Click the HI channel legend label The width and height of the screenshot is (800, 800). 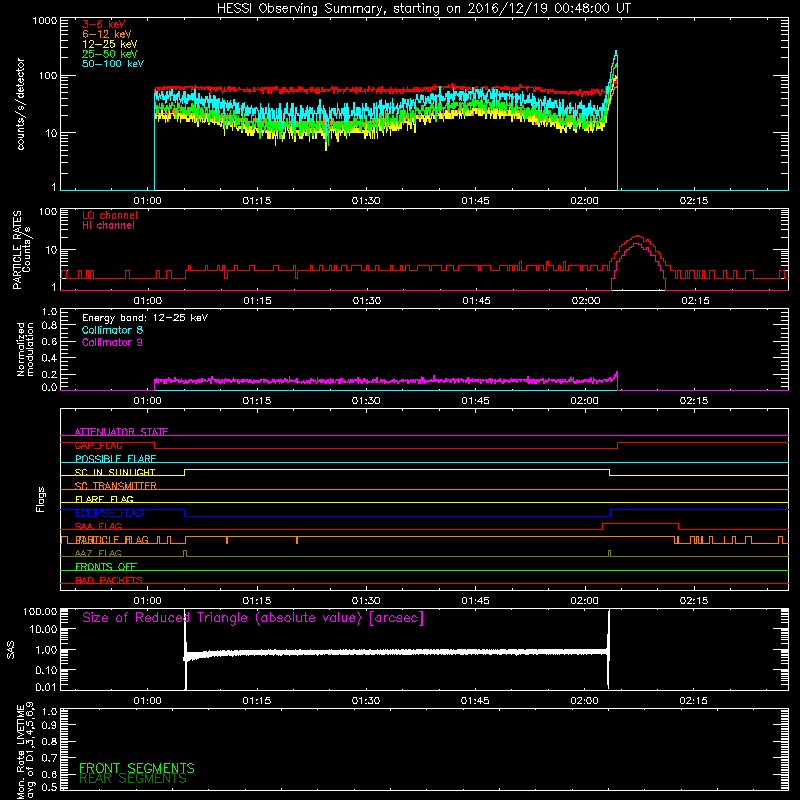click(x=108, y=226)
